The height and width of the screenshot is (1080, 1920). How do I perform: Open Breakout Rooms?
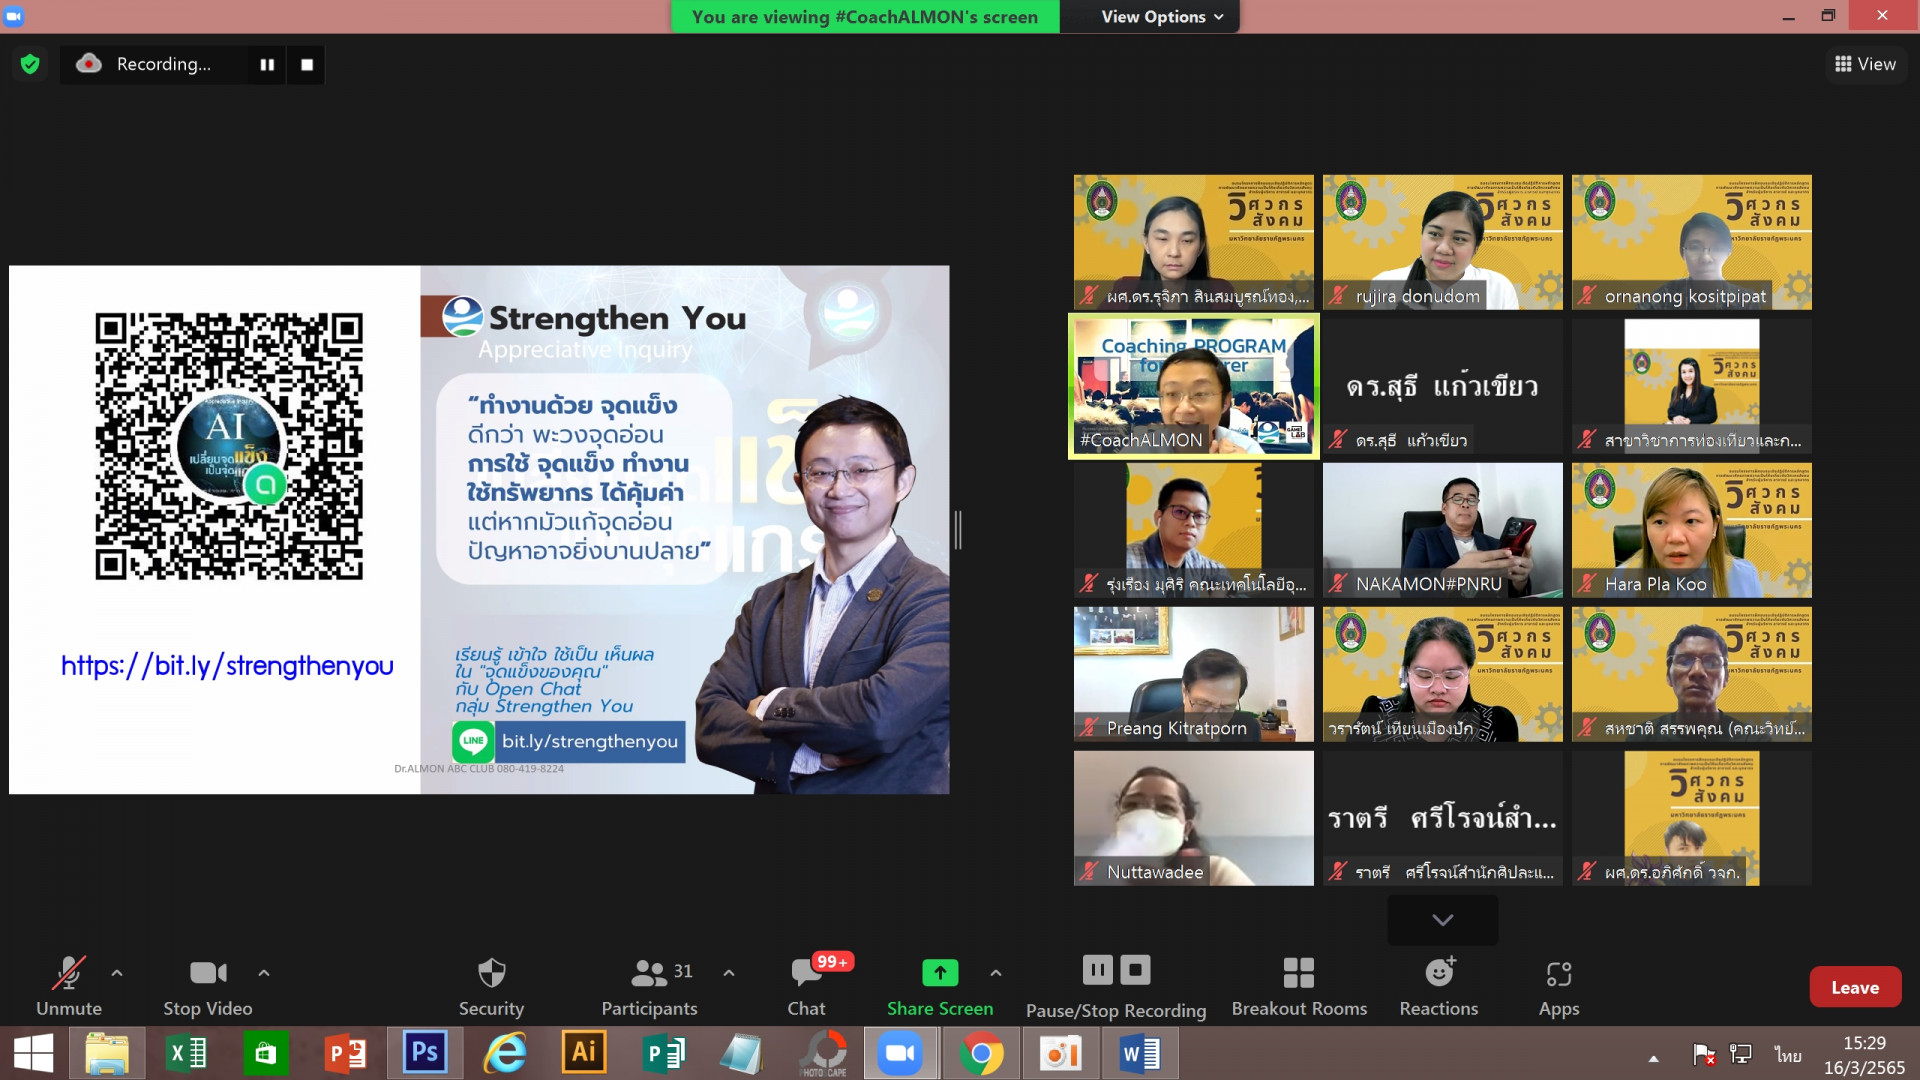tap(1299, 986)
